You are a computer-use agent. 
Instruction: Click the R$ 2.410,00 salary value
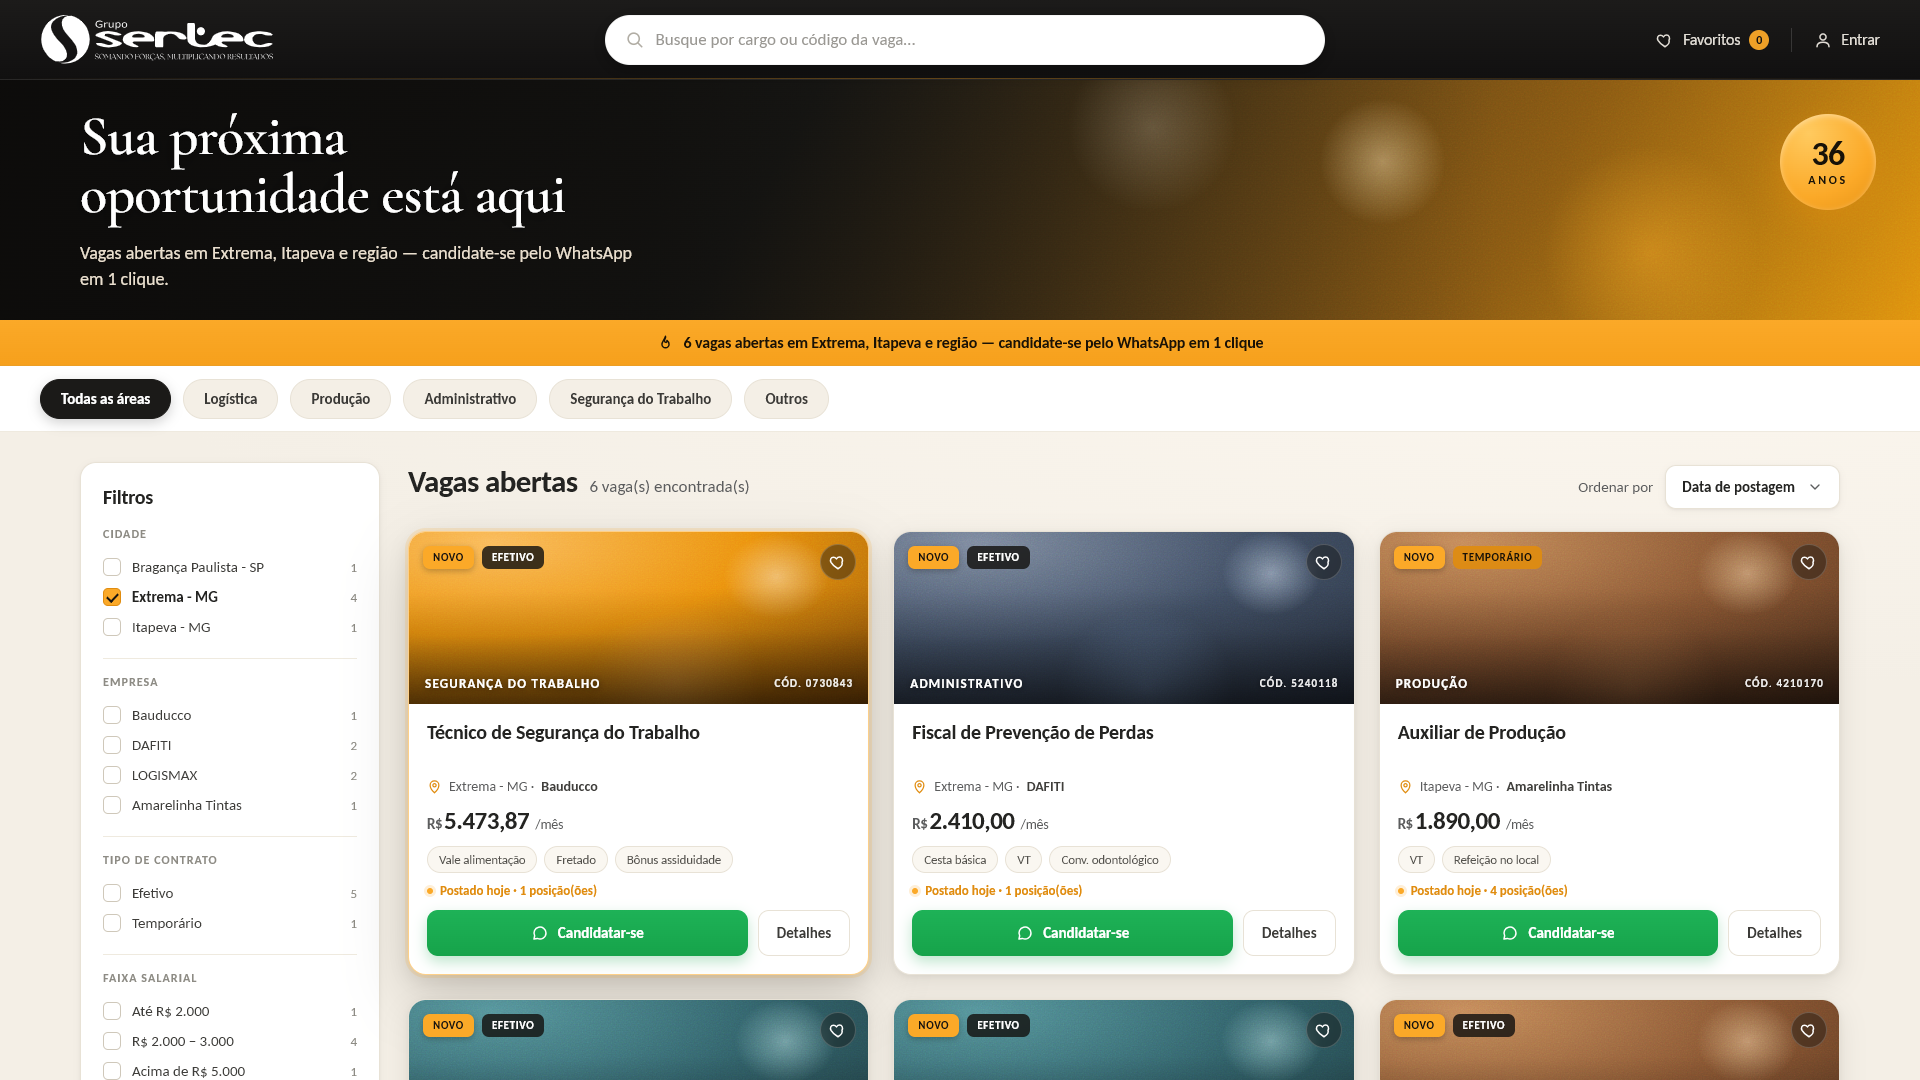[x=963, y=822]
